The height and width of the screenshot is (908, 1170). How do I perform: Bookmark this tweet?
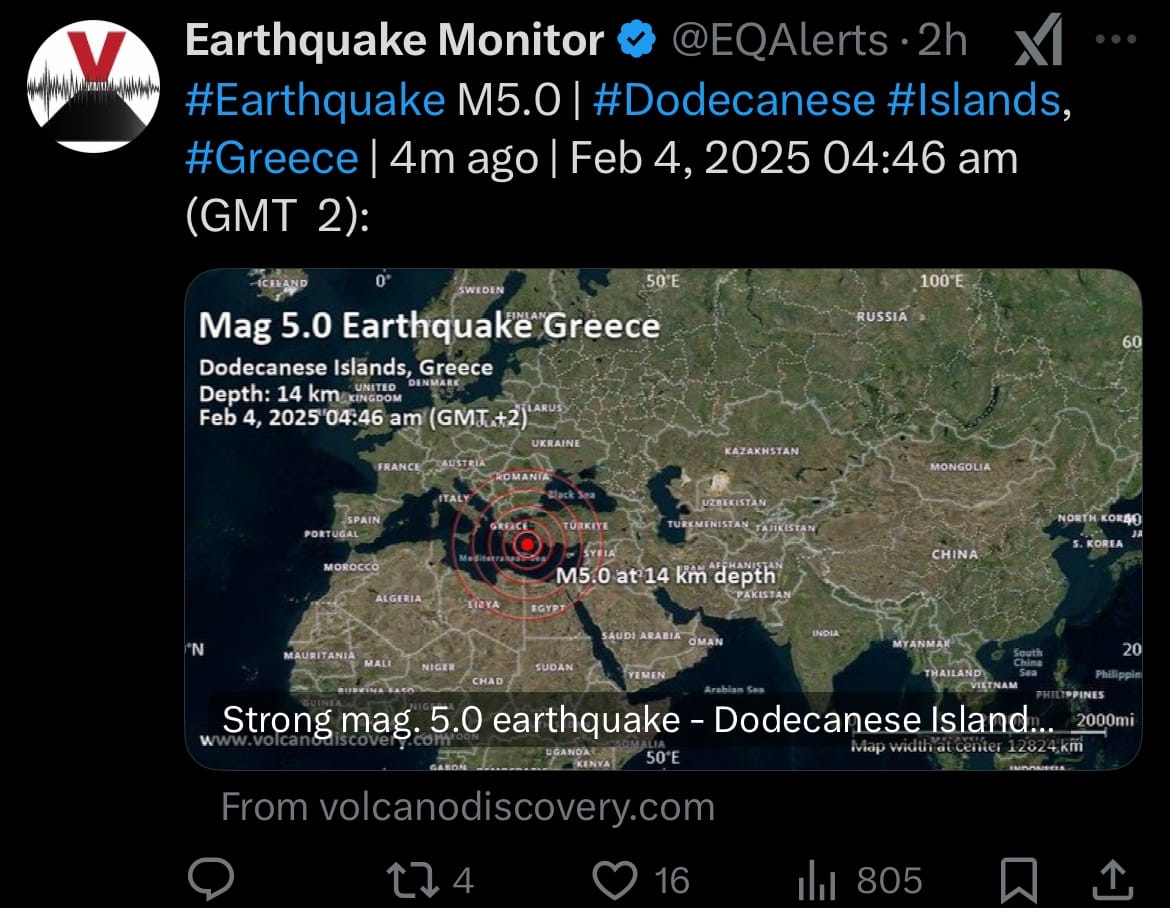click(1019, 880)
